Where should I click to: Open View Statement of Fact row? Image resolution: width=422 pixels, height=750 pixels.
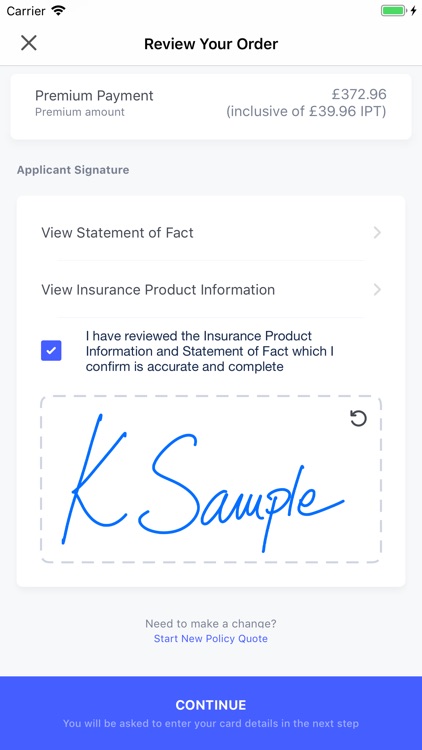(x=211, y=233)
